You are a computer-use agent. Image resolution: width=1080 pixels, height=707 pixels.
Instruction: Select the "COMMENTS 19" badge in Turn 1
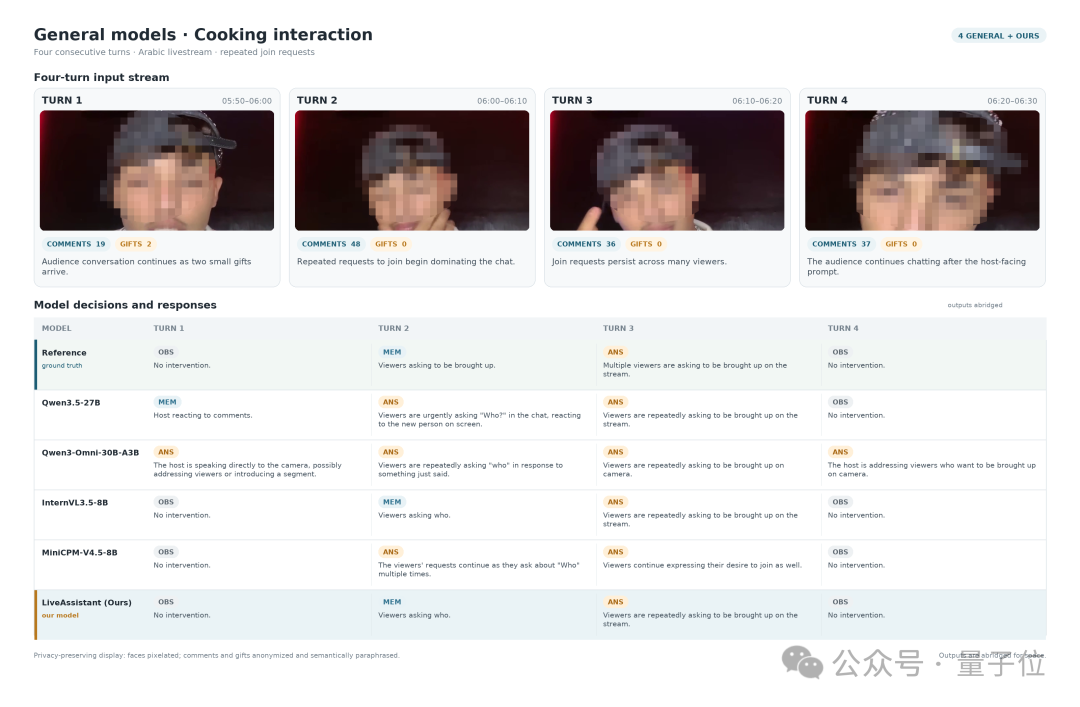[76, 244]
